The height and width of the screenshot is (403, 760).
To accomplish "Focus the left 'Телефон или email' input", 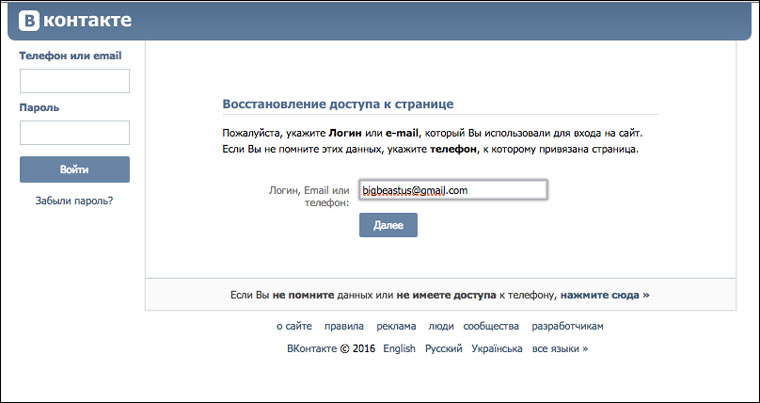I will (75, 81).
